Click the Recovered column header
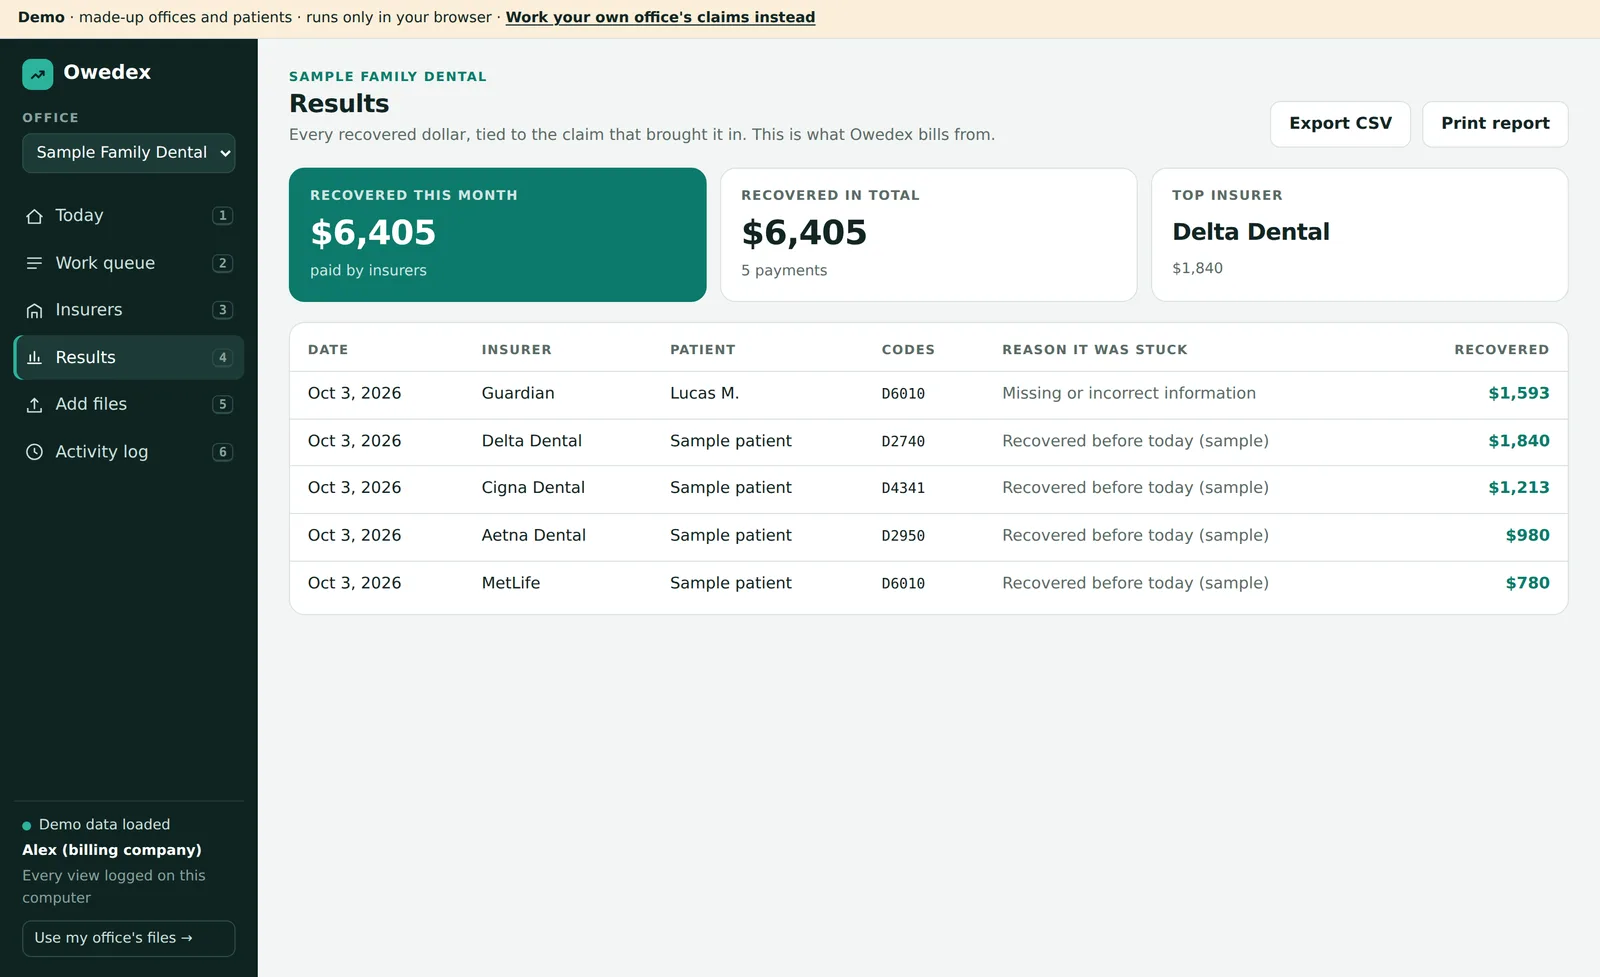The image size is (1600, 977). (1501, 350)
